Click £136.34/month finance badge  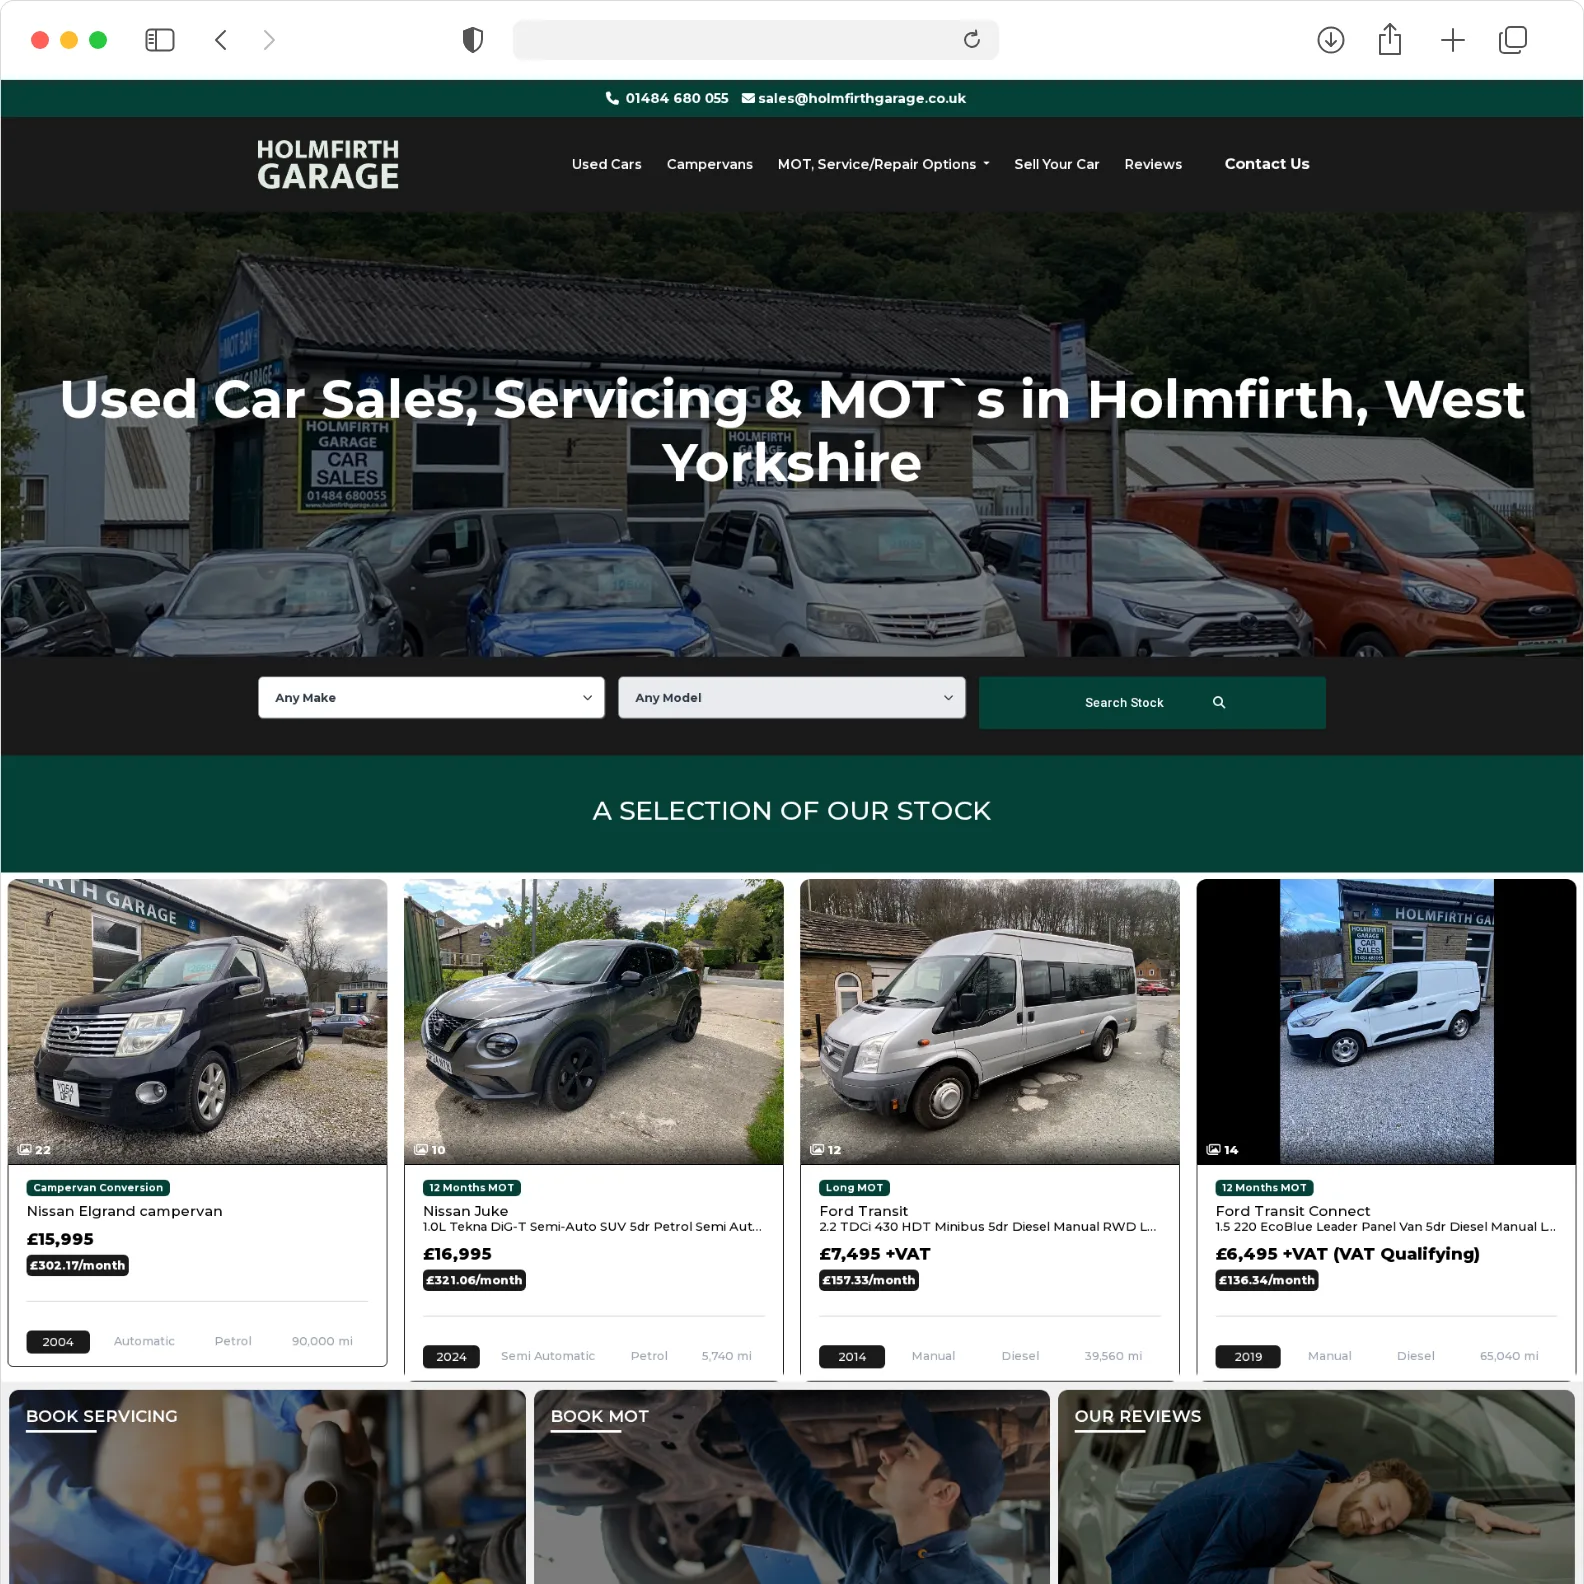pos(1266,1280)
